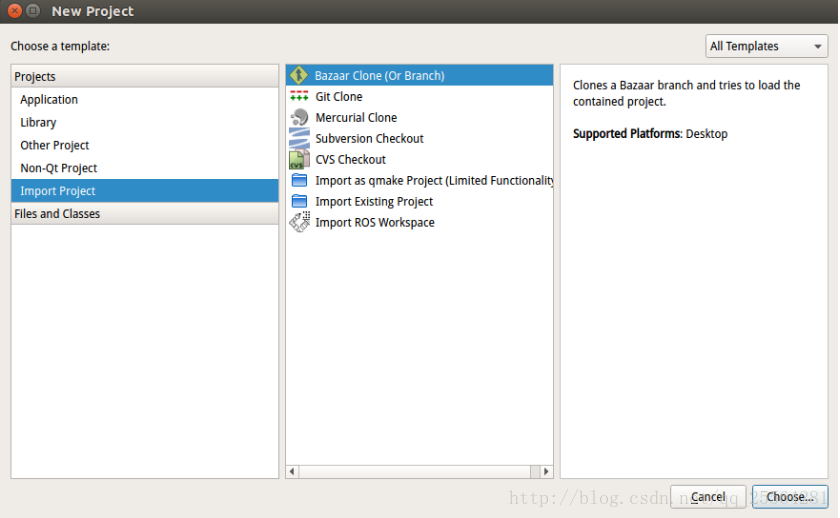The image size is (840, 518).
Task: Select the Mercurial Clone template
Action: point(419,117)
